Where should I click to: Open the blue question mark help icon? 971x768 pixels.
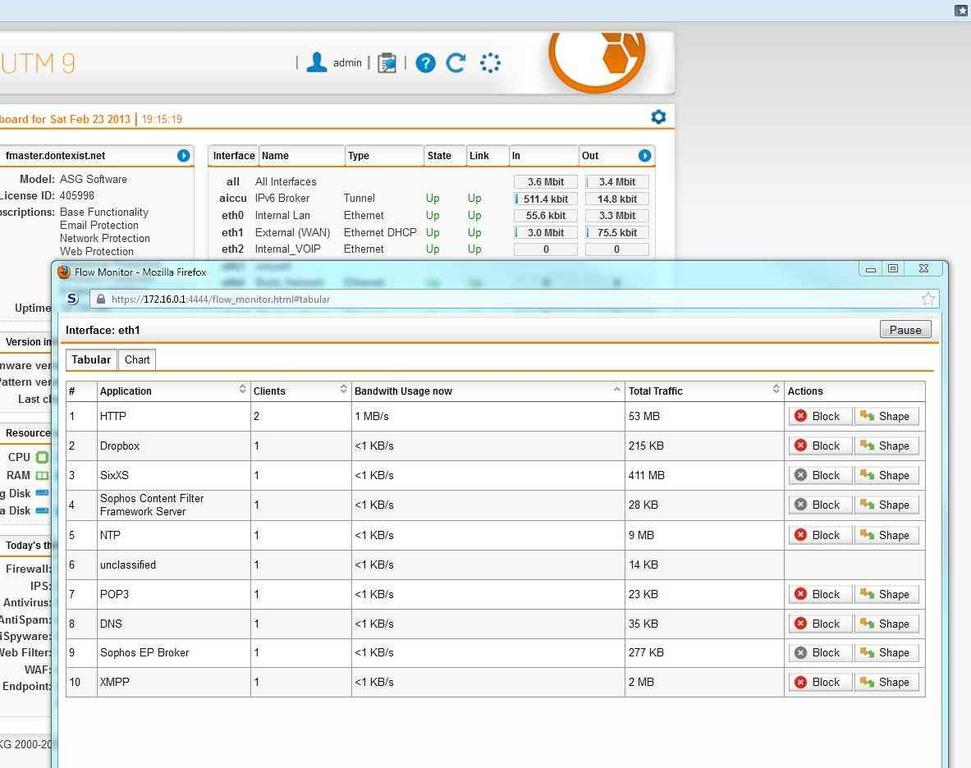[425, 63]
